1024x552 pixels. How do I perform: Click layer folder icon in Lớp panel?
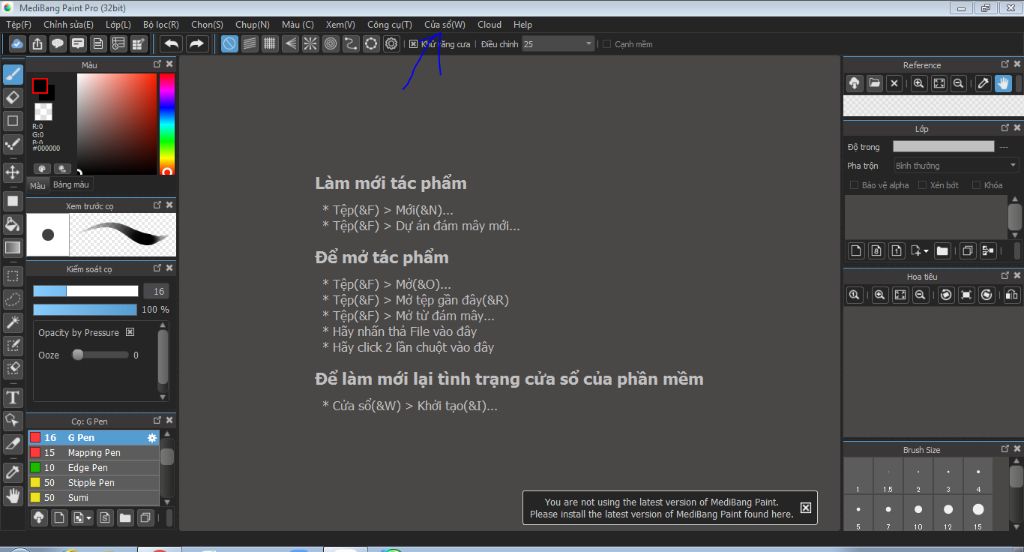click(x=942, y=251)
